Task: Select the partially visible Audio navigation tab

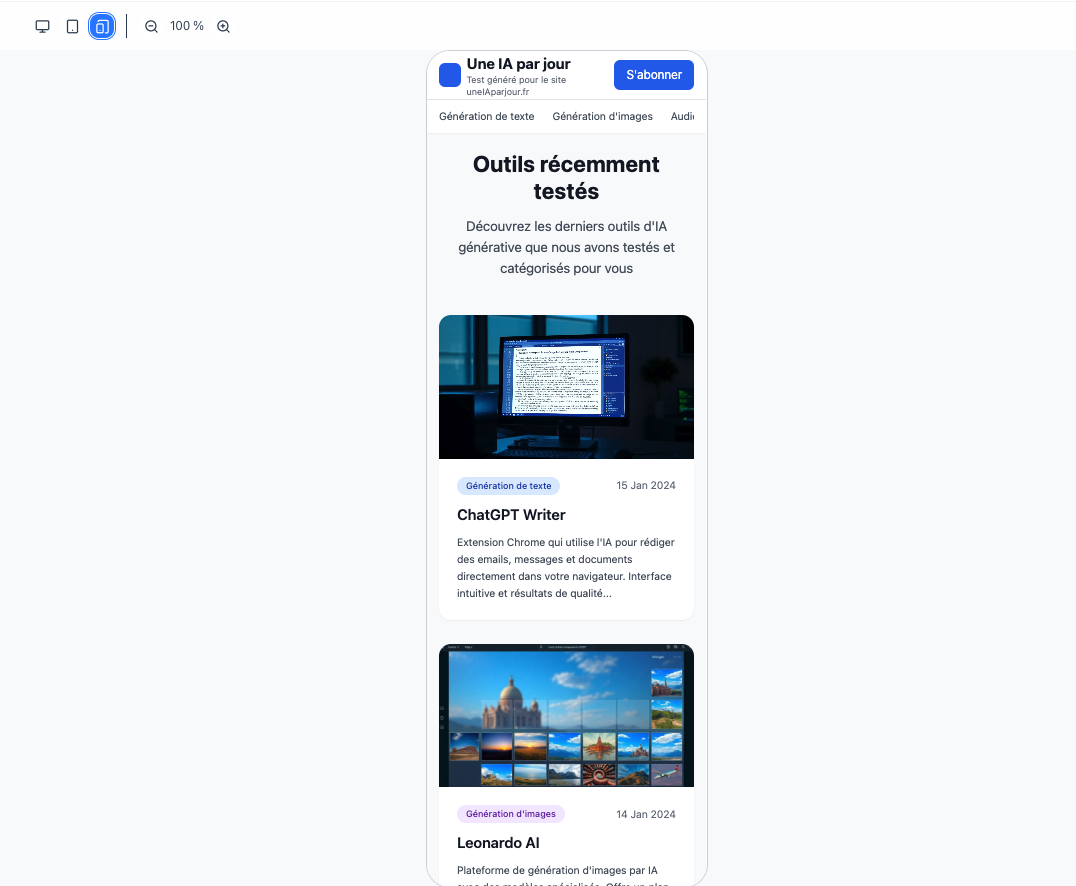Action: [683, 116]
